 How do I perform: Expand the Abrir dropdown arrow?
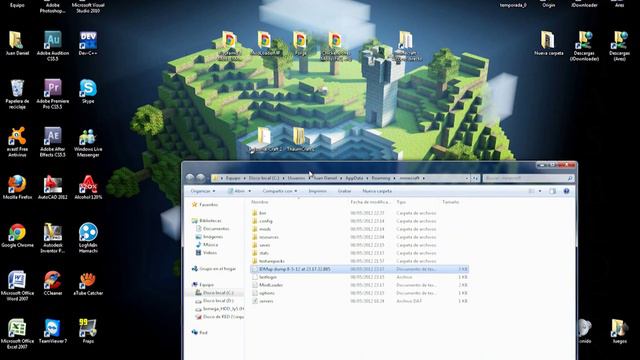(250, 191)
